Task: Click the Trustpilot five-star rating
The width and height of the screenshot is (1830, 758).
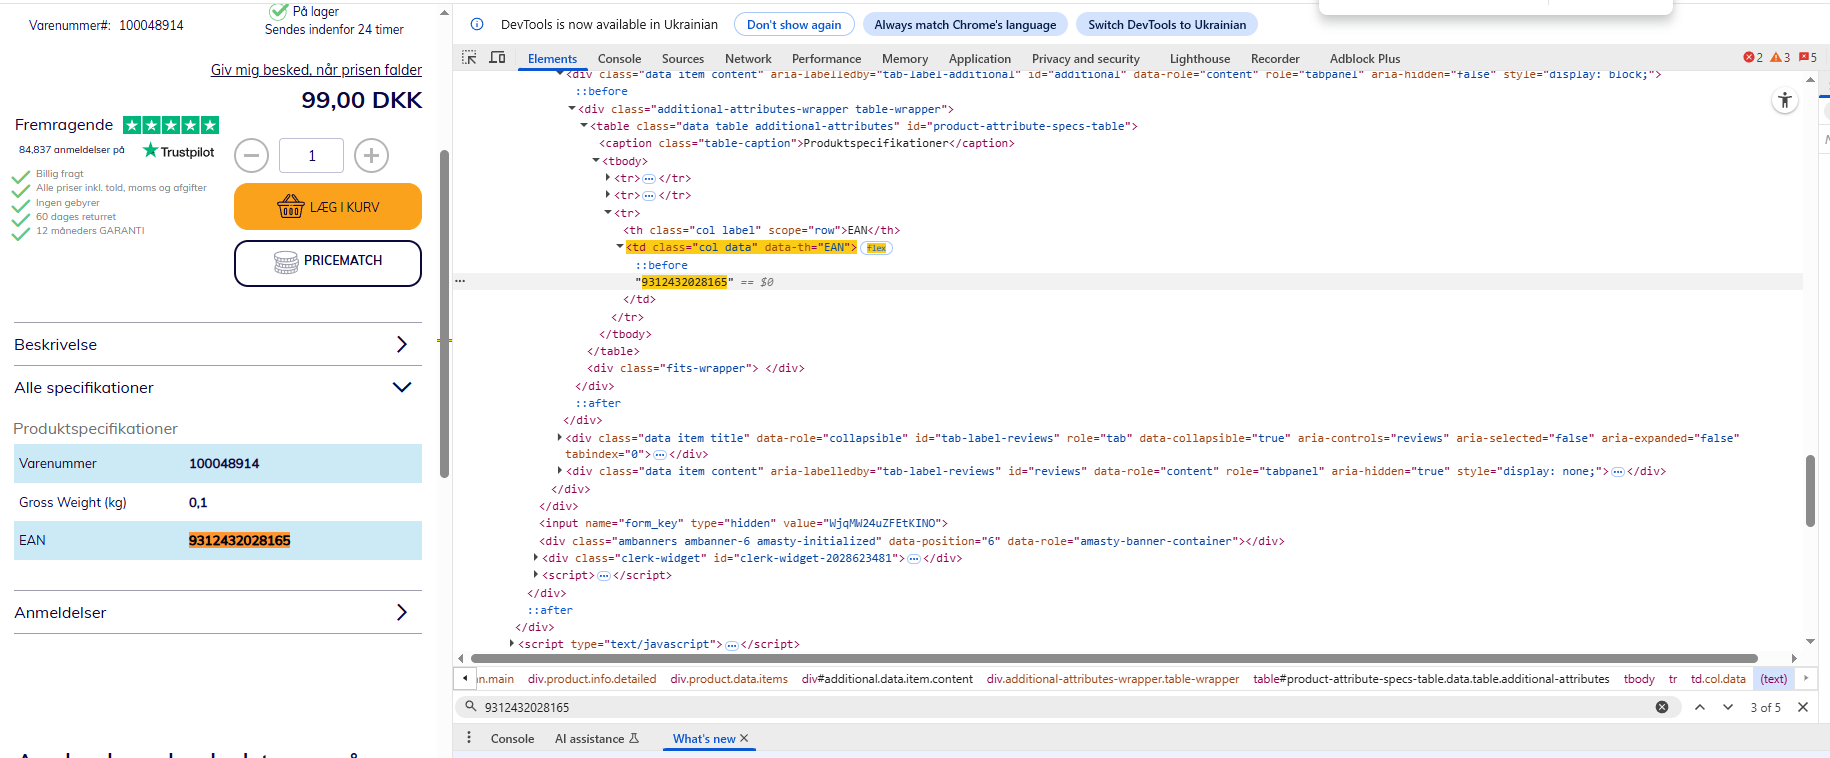Action: [171, 125]
